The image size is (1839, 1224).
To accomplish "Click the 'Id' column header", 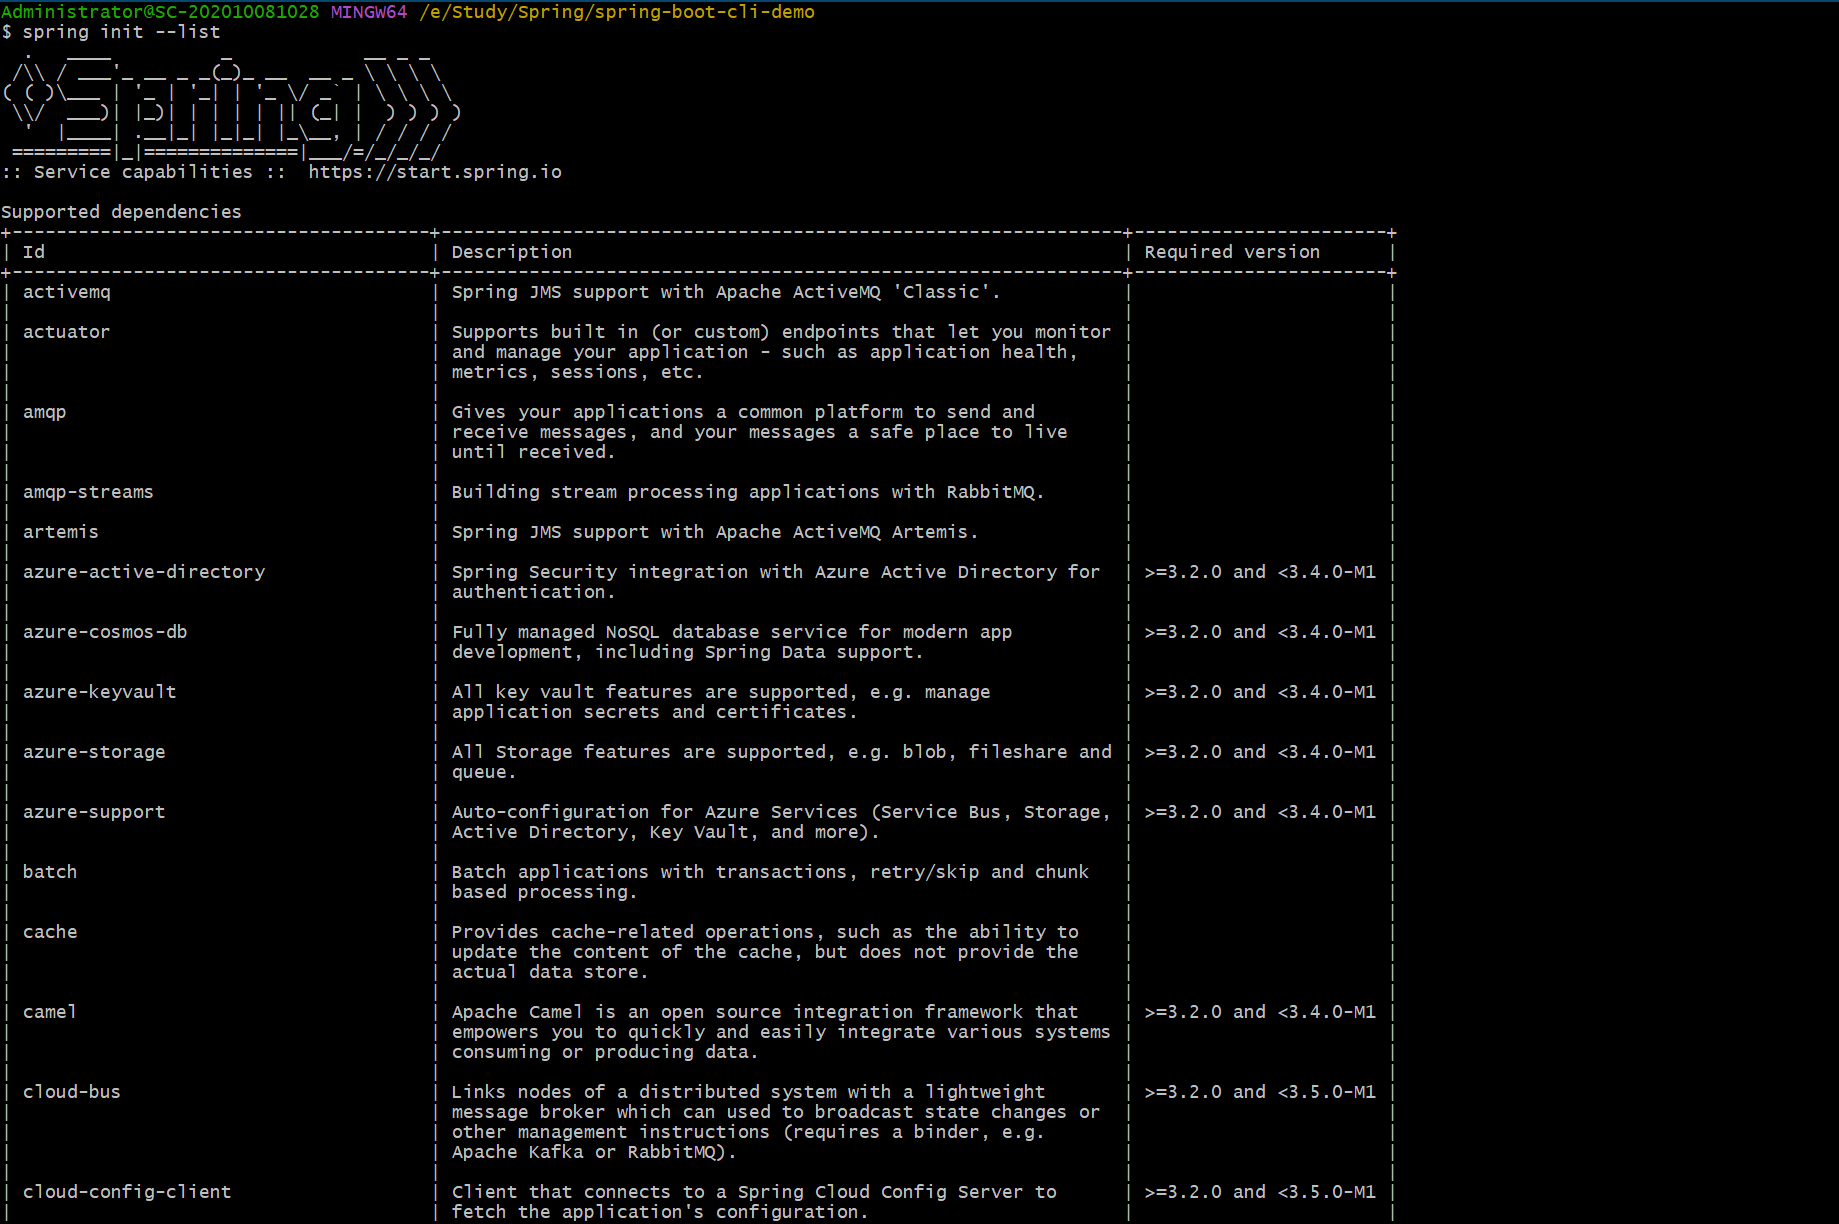I will coord(34,252).
